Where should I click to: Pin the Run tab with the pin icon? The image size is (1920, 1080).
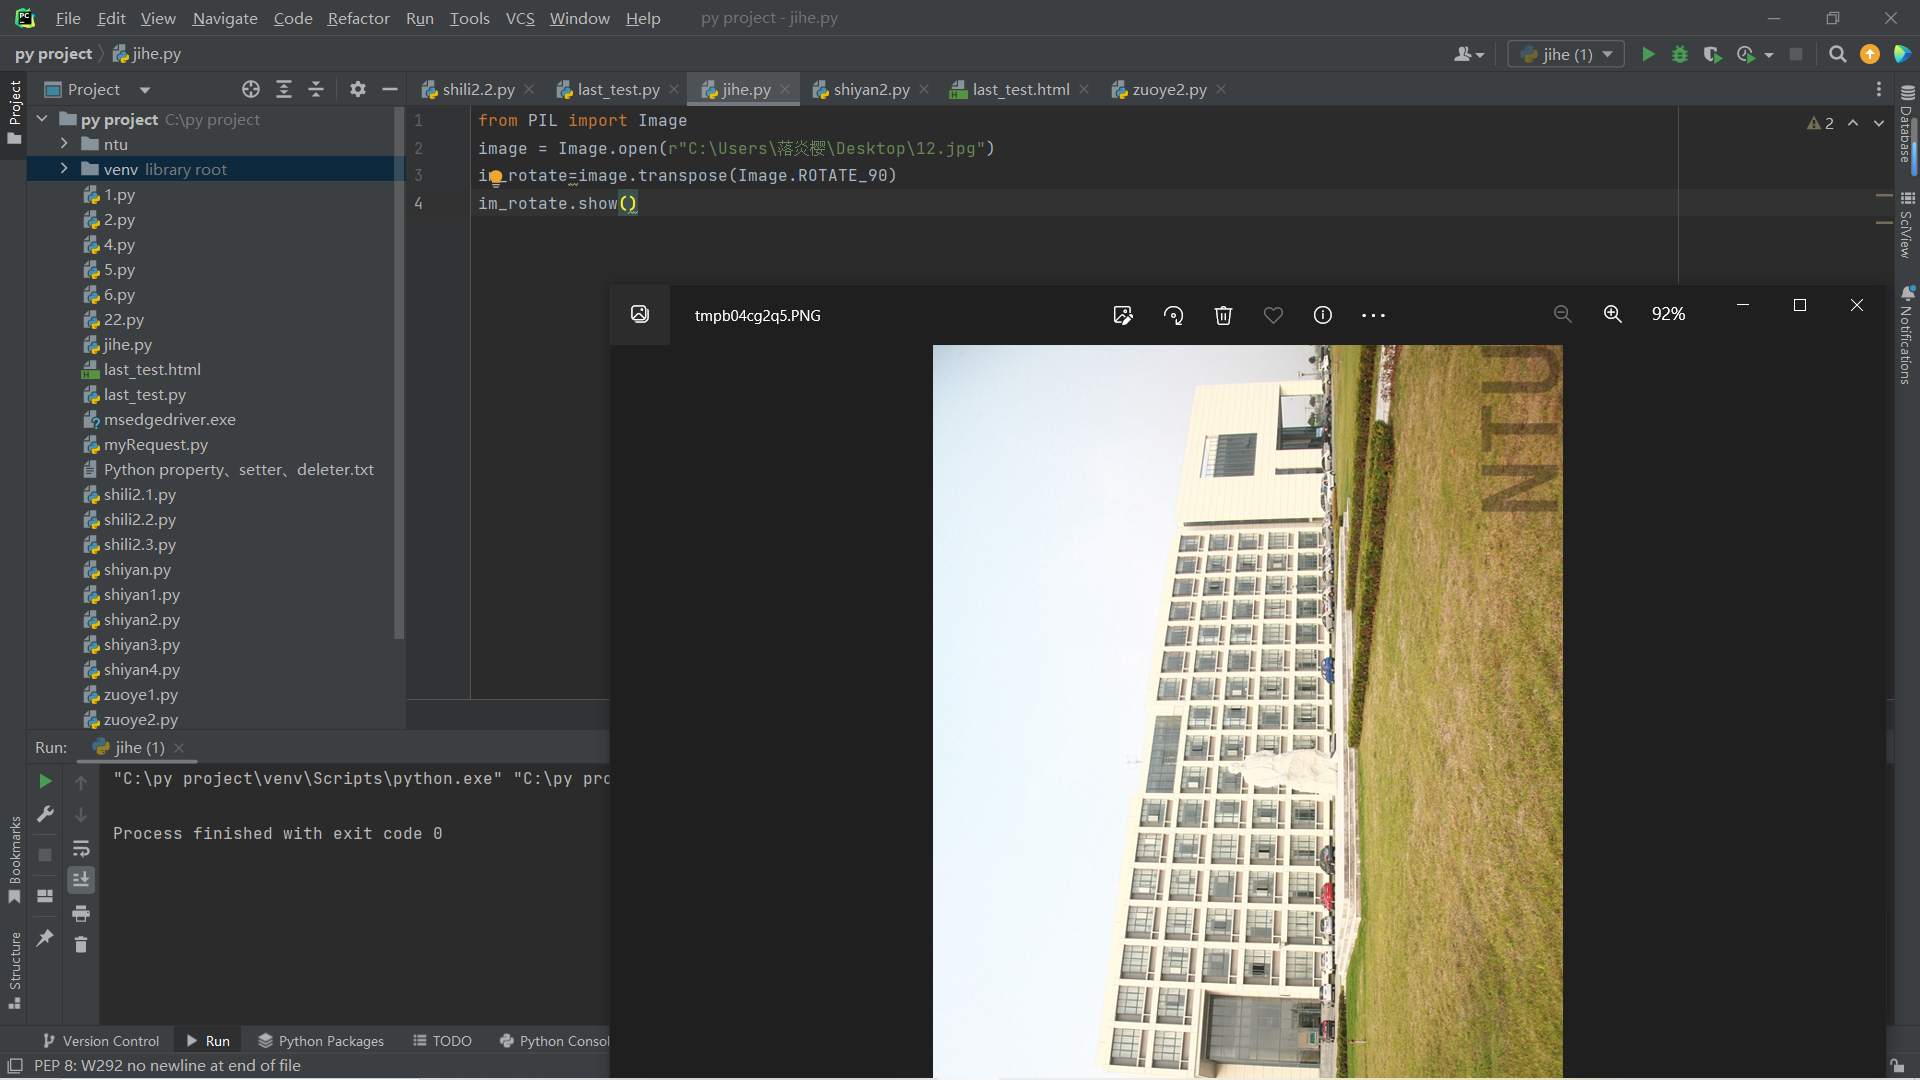[45, 940]
